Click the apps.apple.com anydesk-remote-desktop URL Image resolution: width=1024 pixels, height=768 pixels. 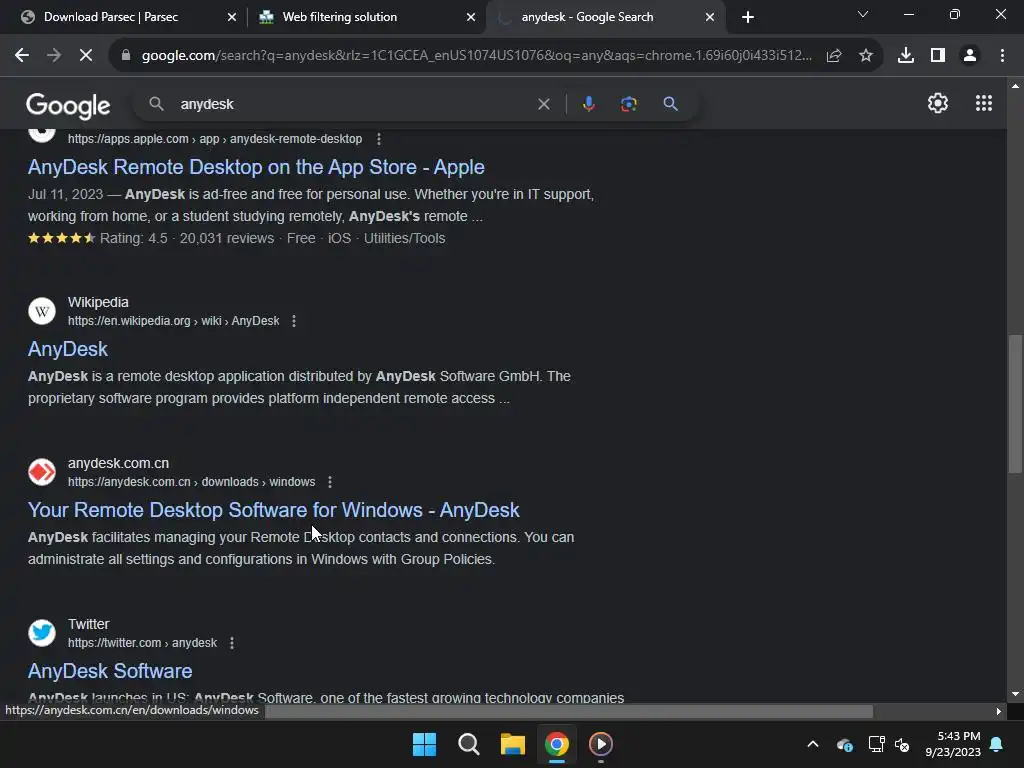coord(215,139)
